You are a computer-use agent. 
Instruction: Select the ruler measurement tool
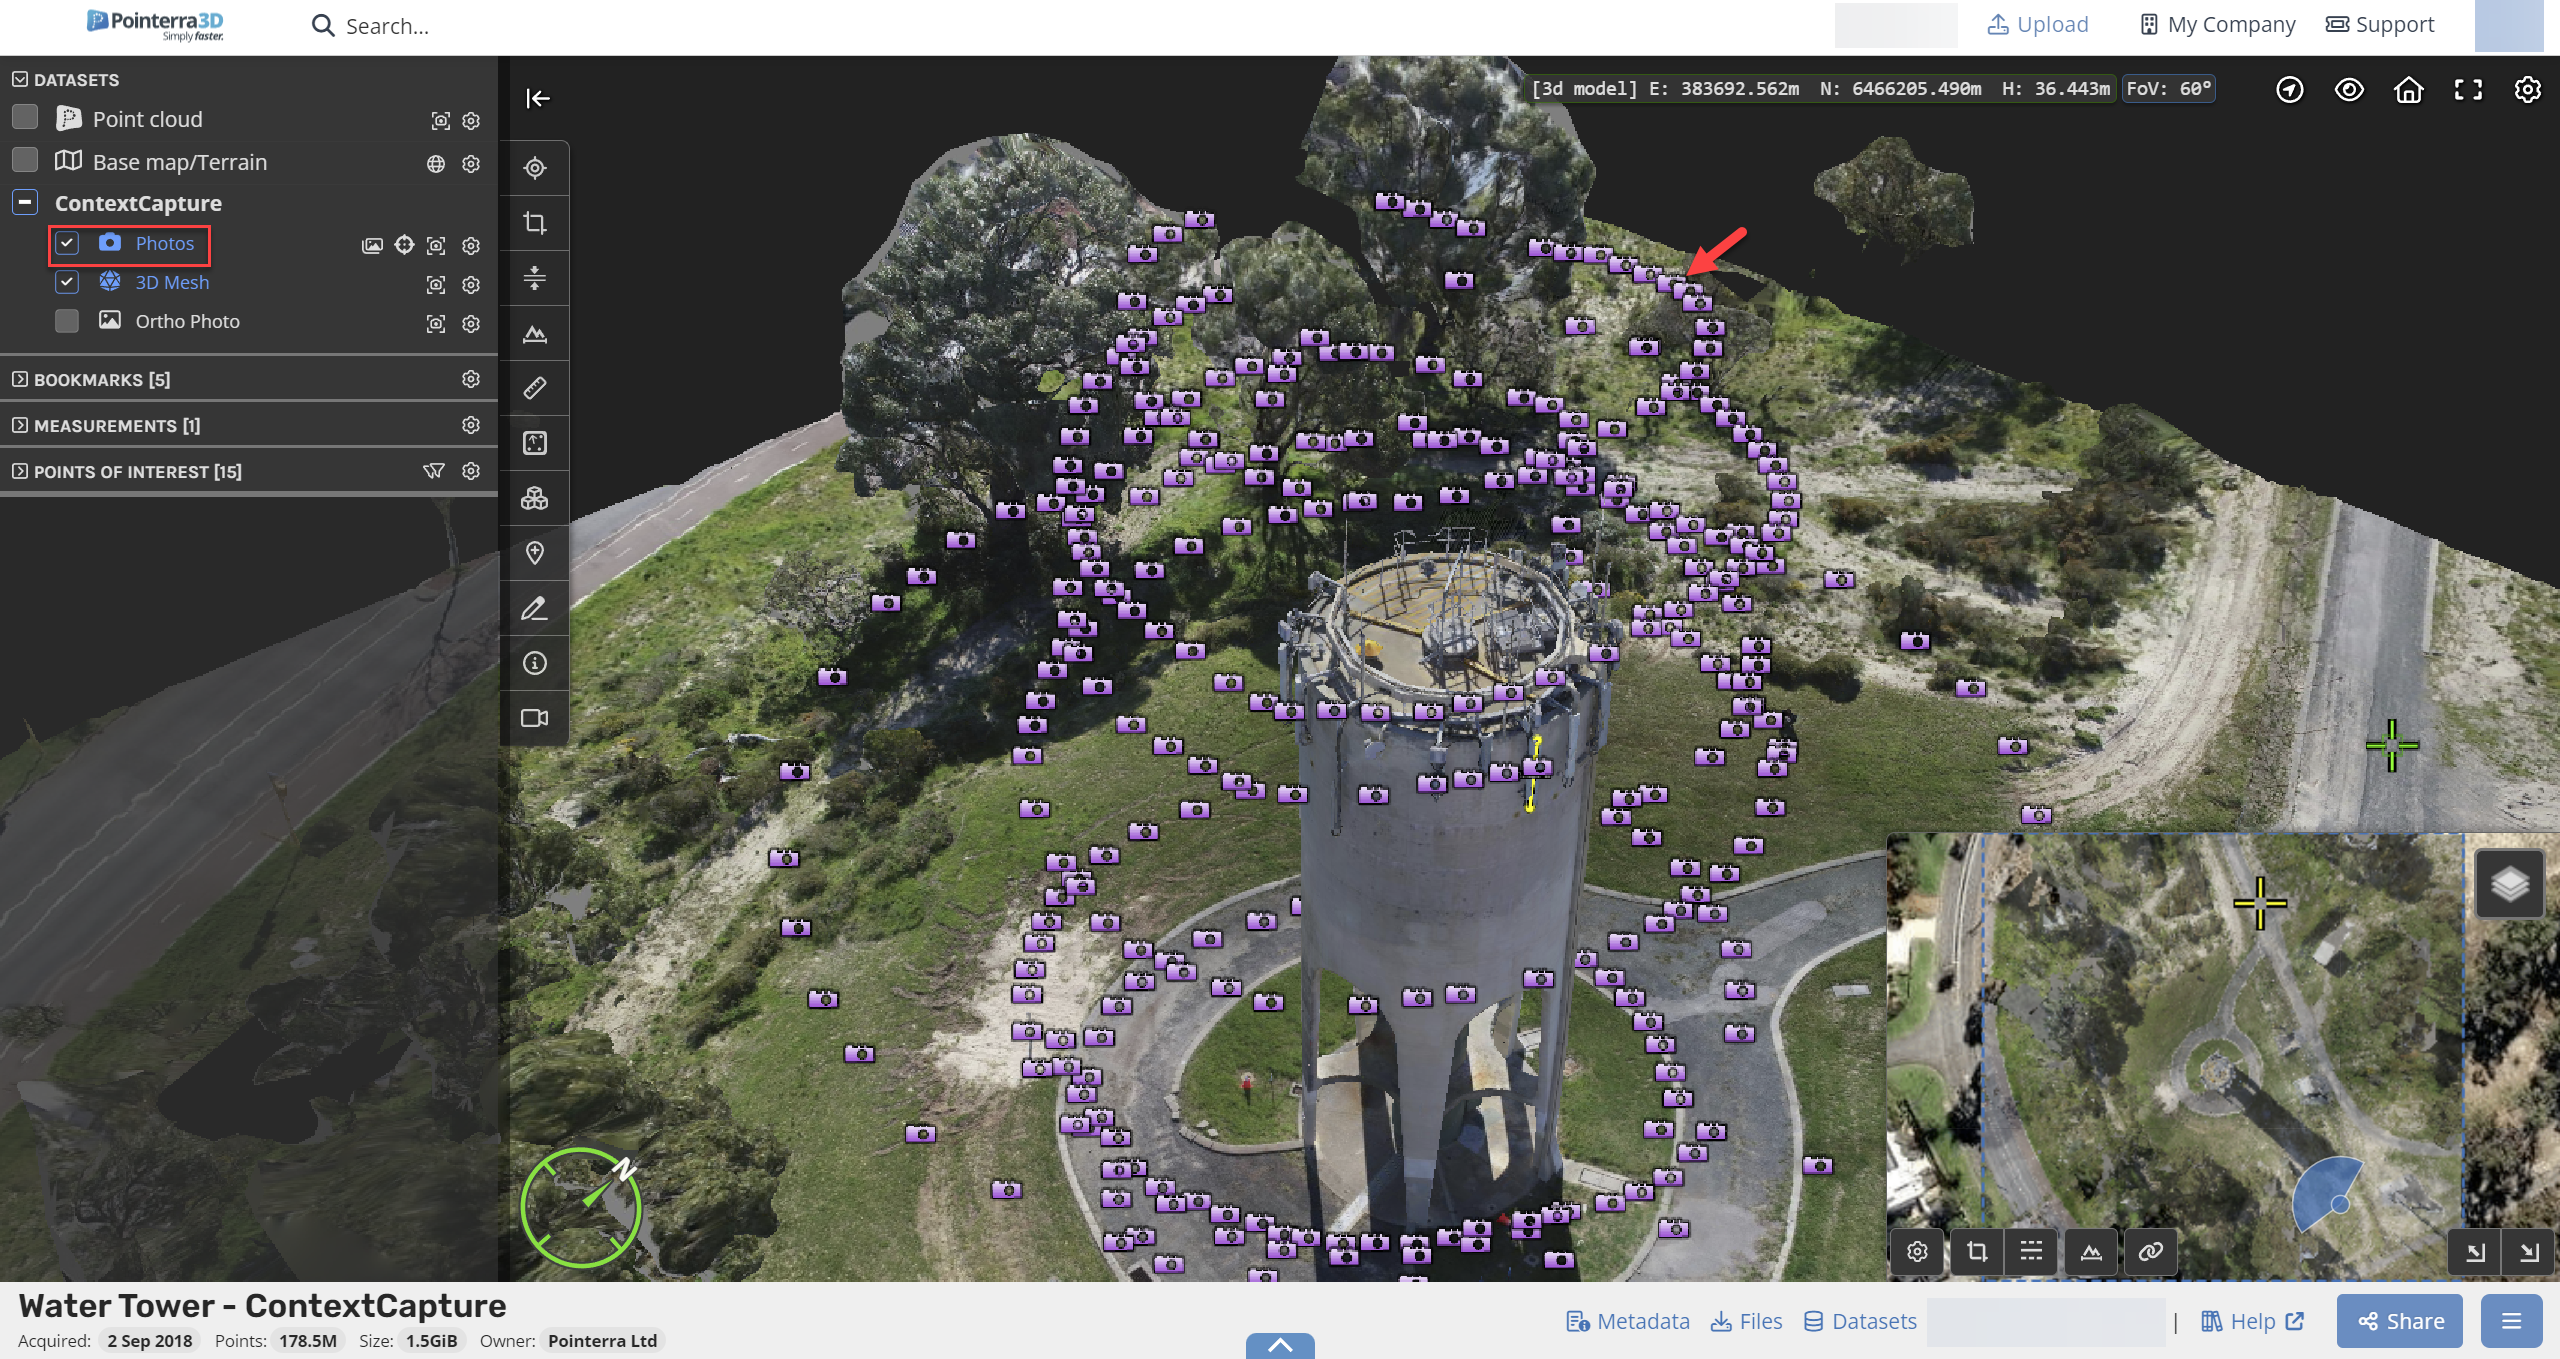click(535, 388)
